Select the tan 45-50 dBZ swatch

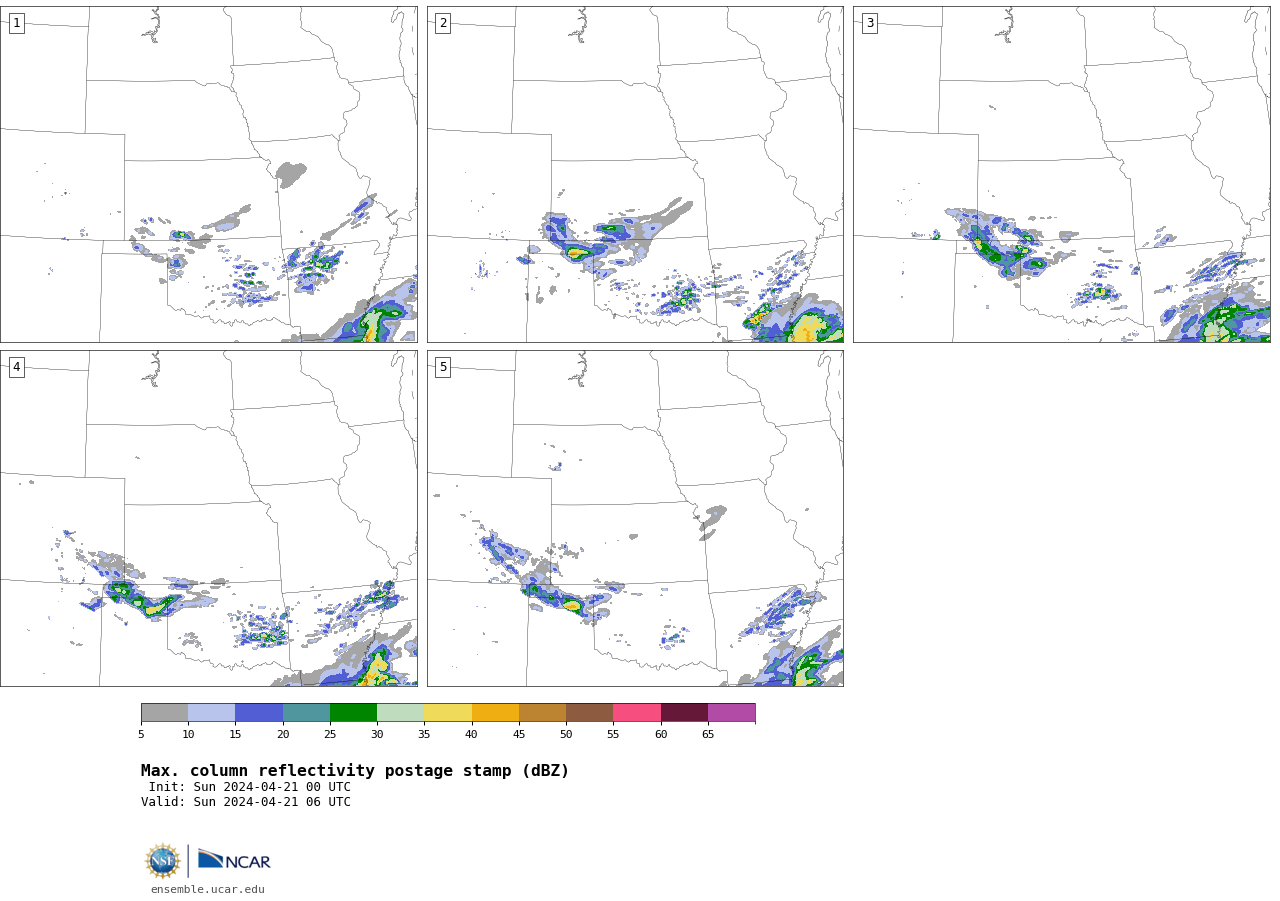[543, 713]
